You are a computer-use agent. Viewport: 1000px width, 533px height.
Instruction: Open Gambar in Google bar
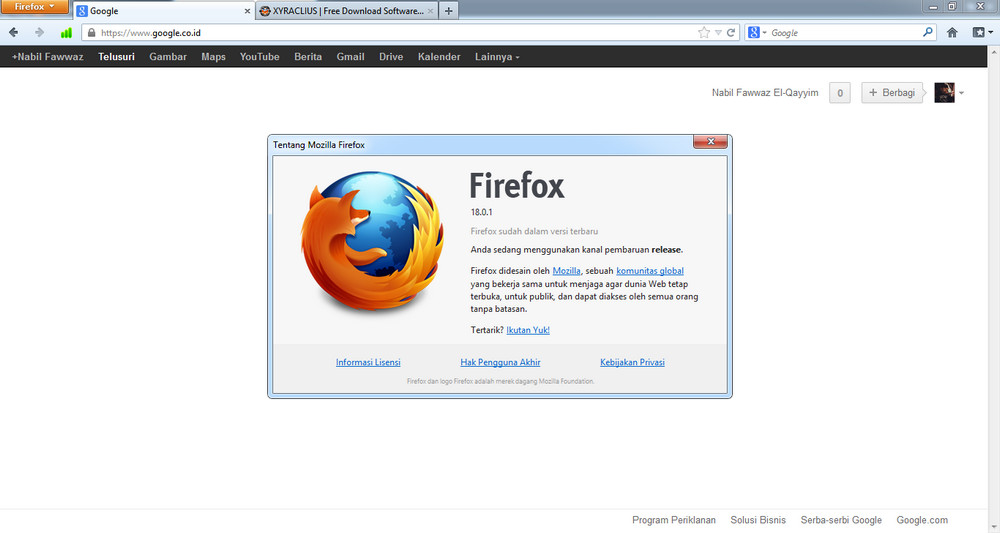pos(168,57)
